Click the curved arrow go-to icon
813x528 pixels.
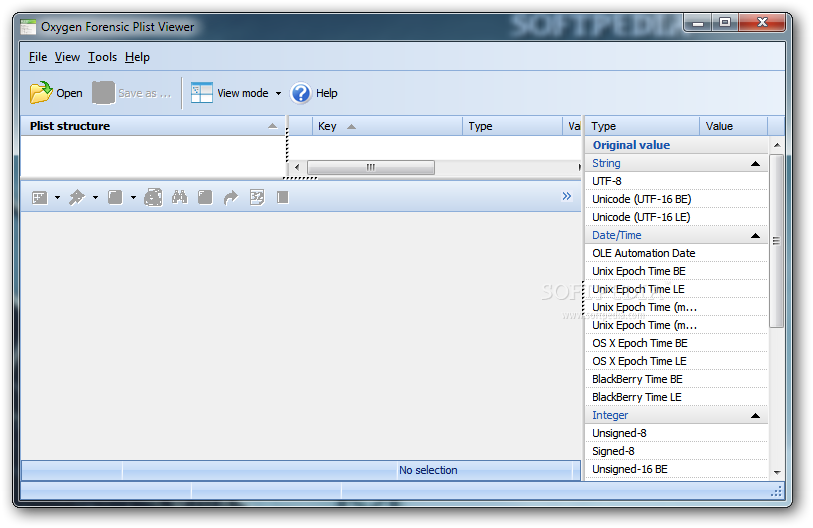click(231, 197)
